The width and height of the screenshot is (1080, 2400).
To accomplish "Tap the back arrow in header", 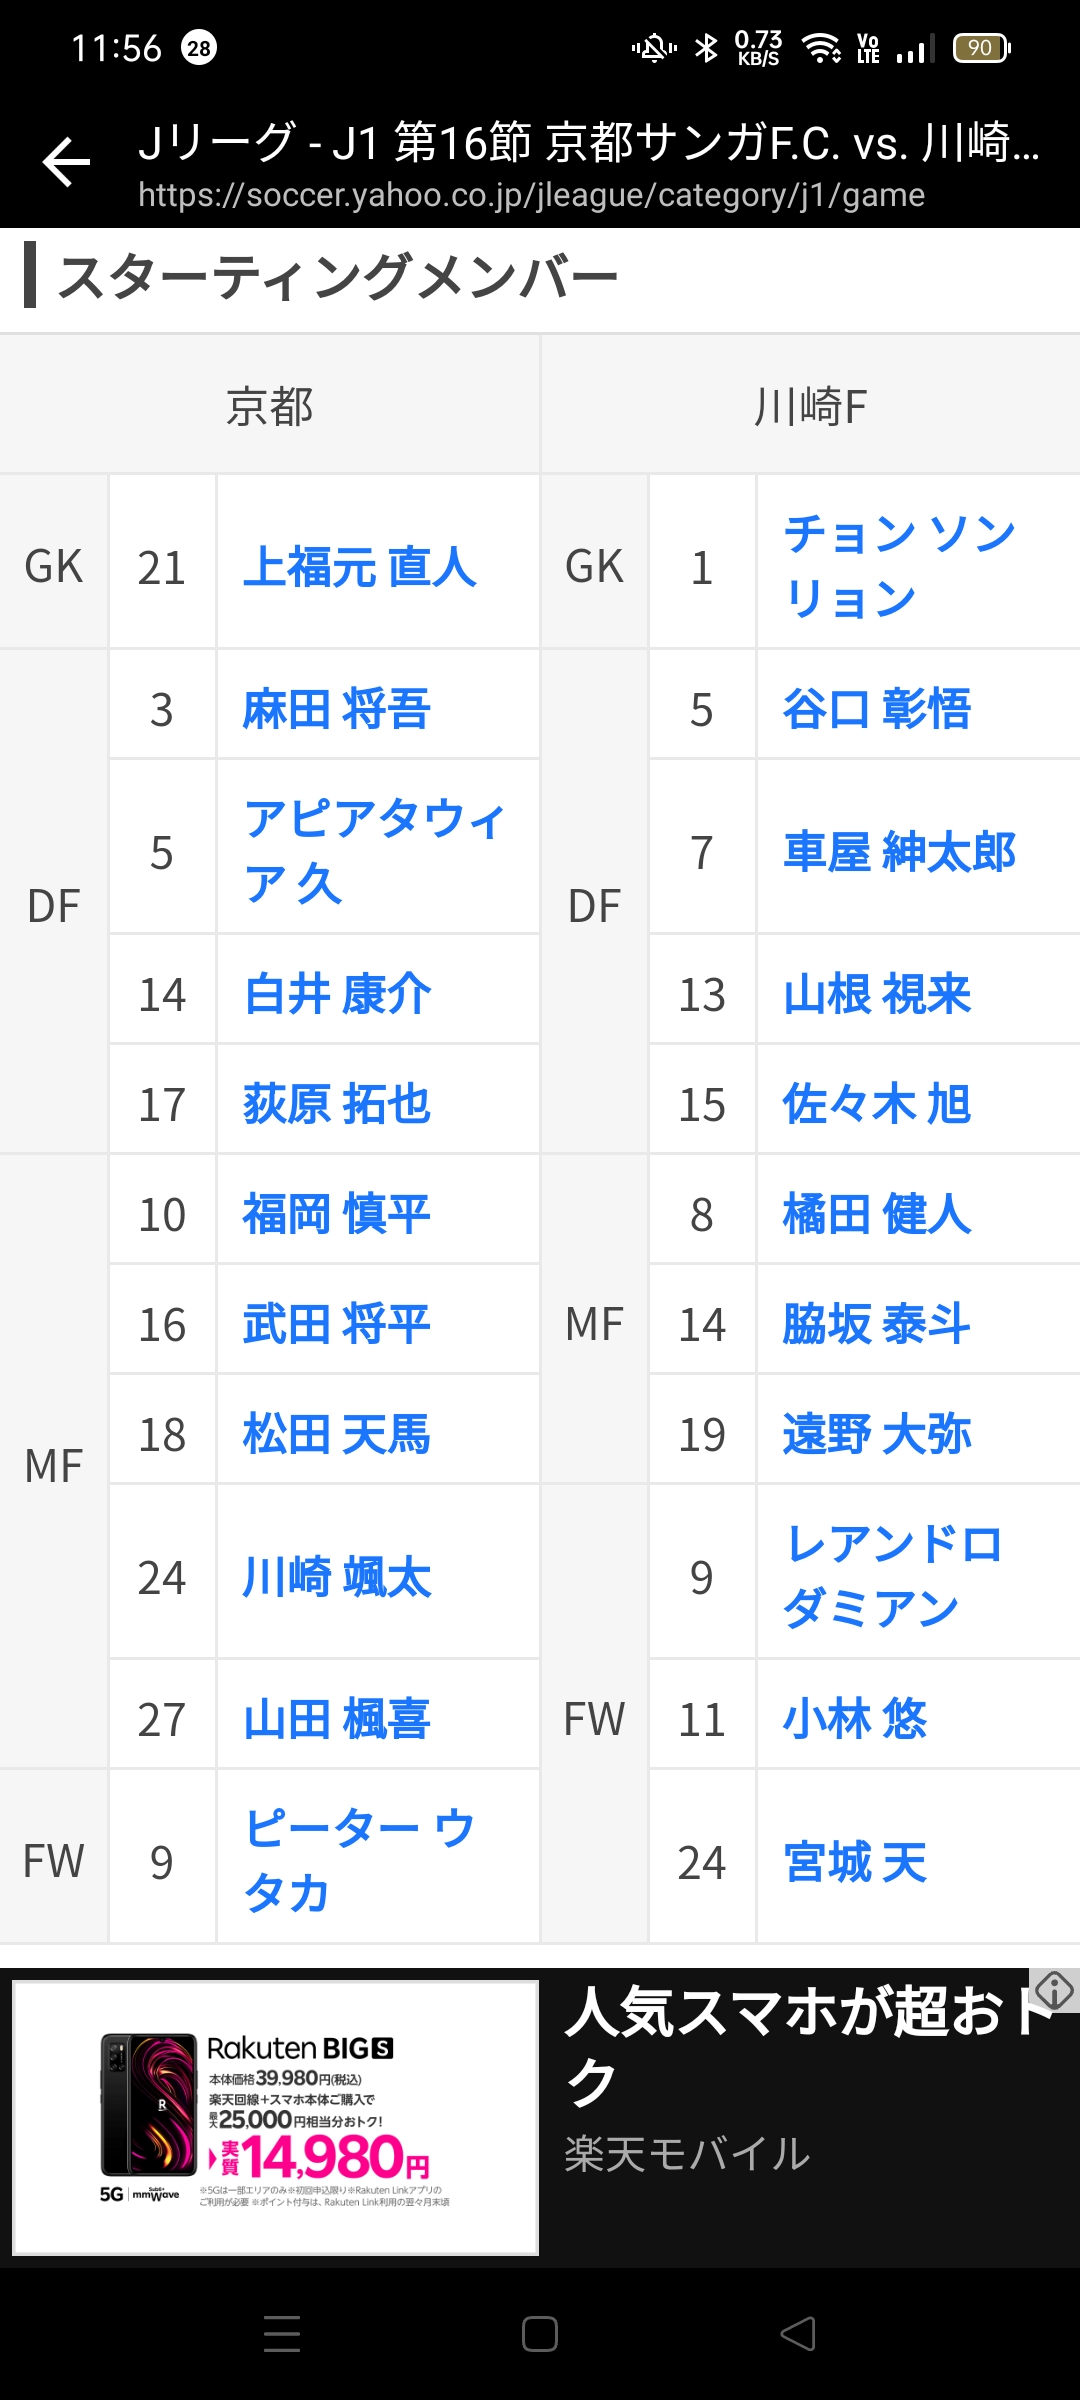I will (x=67, y=163).
